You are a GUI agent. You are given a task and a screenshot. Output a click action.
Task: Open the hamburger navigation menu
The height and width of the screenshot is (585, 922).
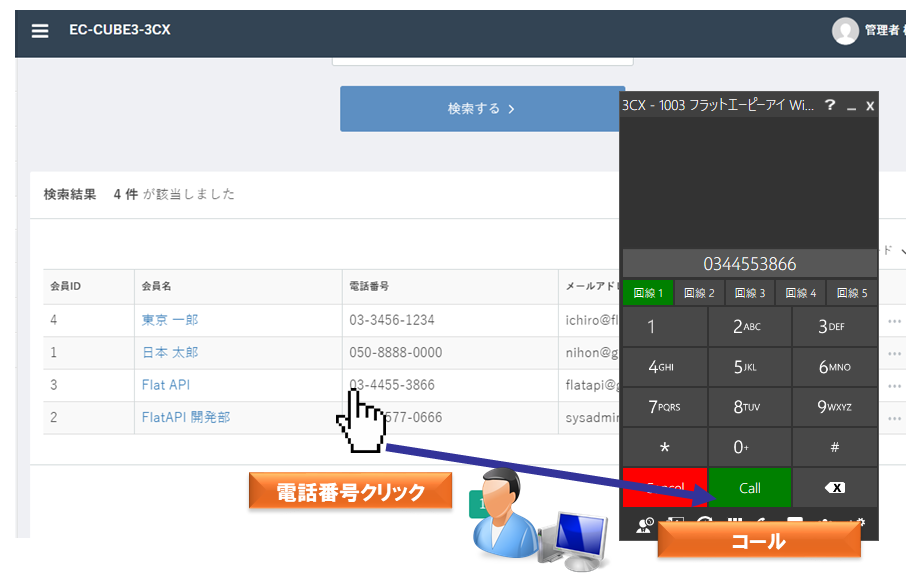pyautogui.click(x=39, y=29)
